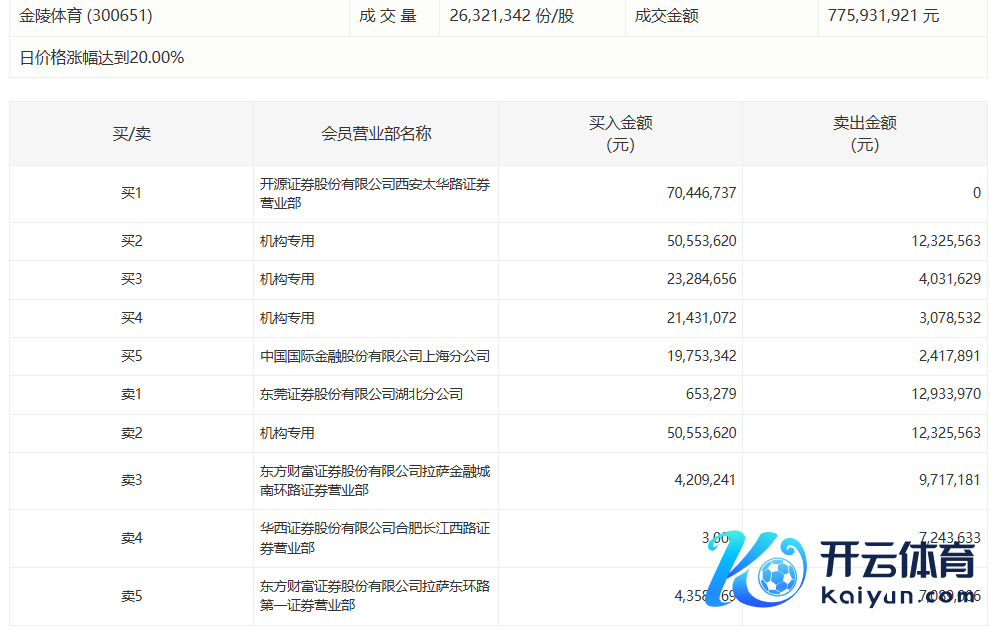Image resolution: width=990 pixels, height=629 pixels.
Task: Click the 买/卖 column header
Action: click(x=131, y=134)
